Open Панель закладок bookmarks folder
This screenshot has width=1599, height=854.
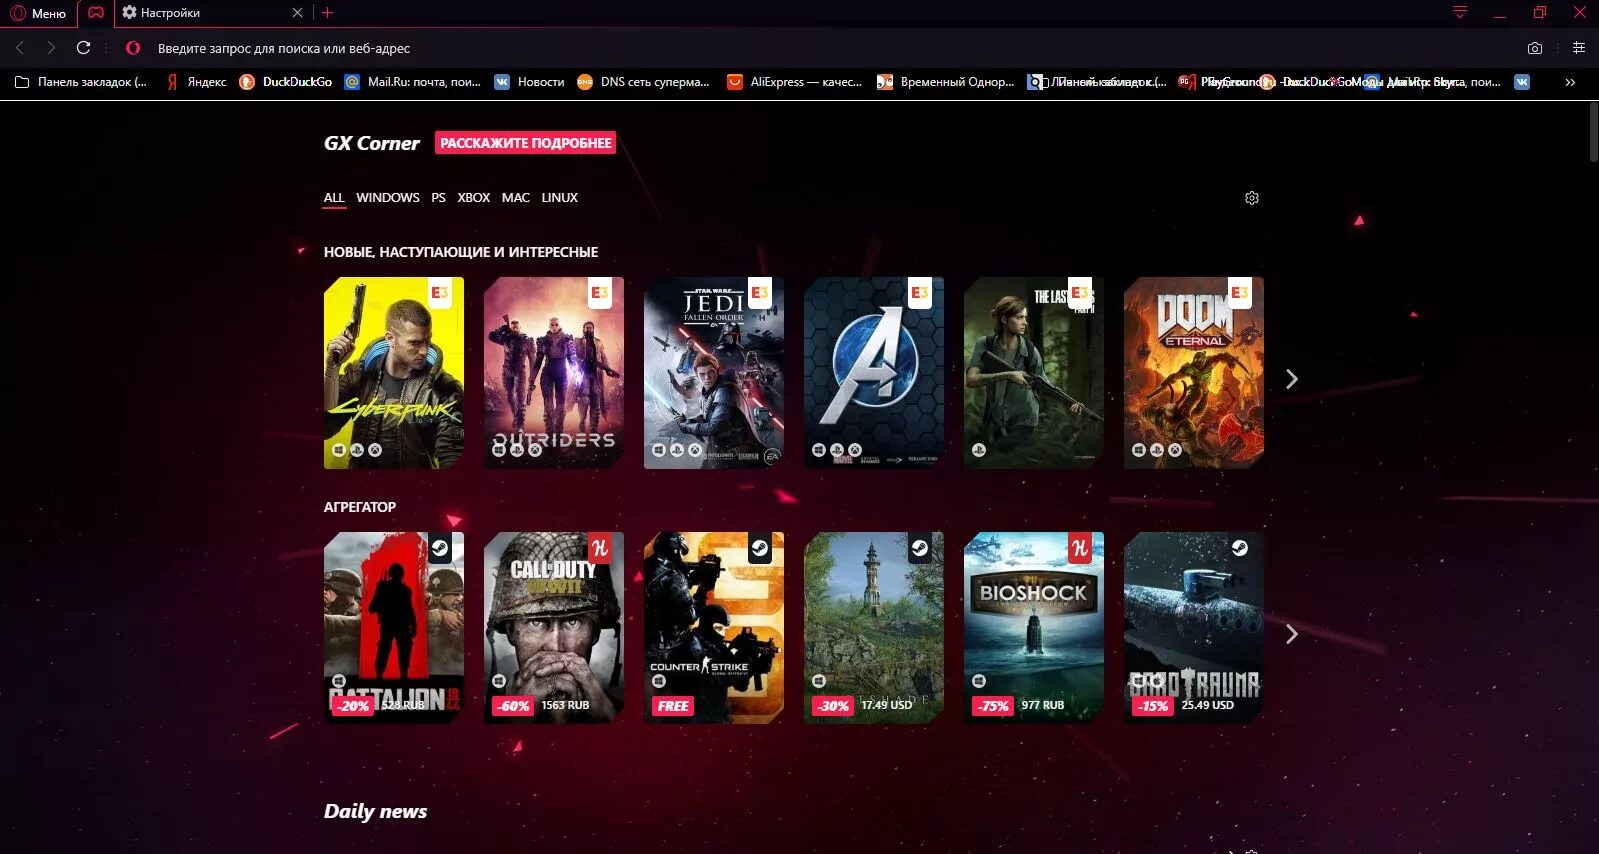81,82
